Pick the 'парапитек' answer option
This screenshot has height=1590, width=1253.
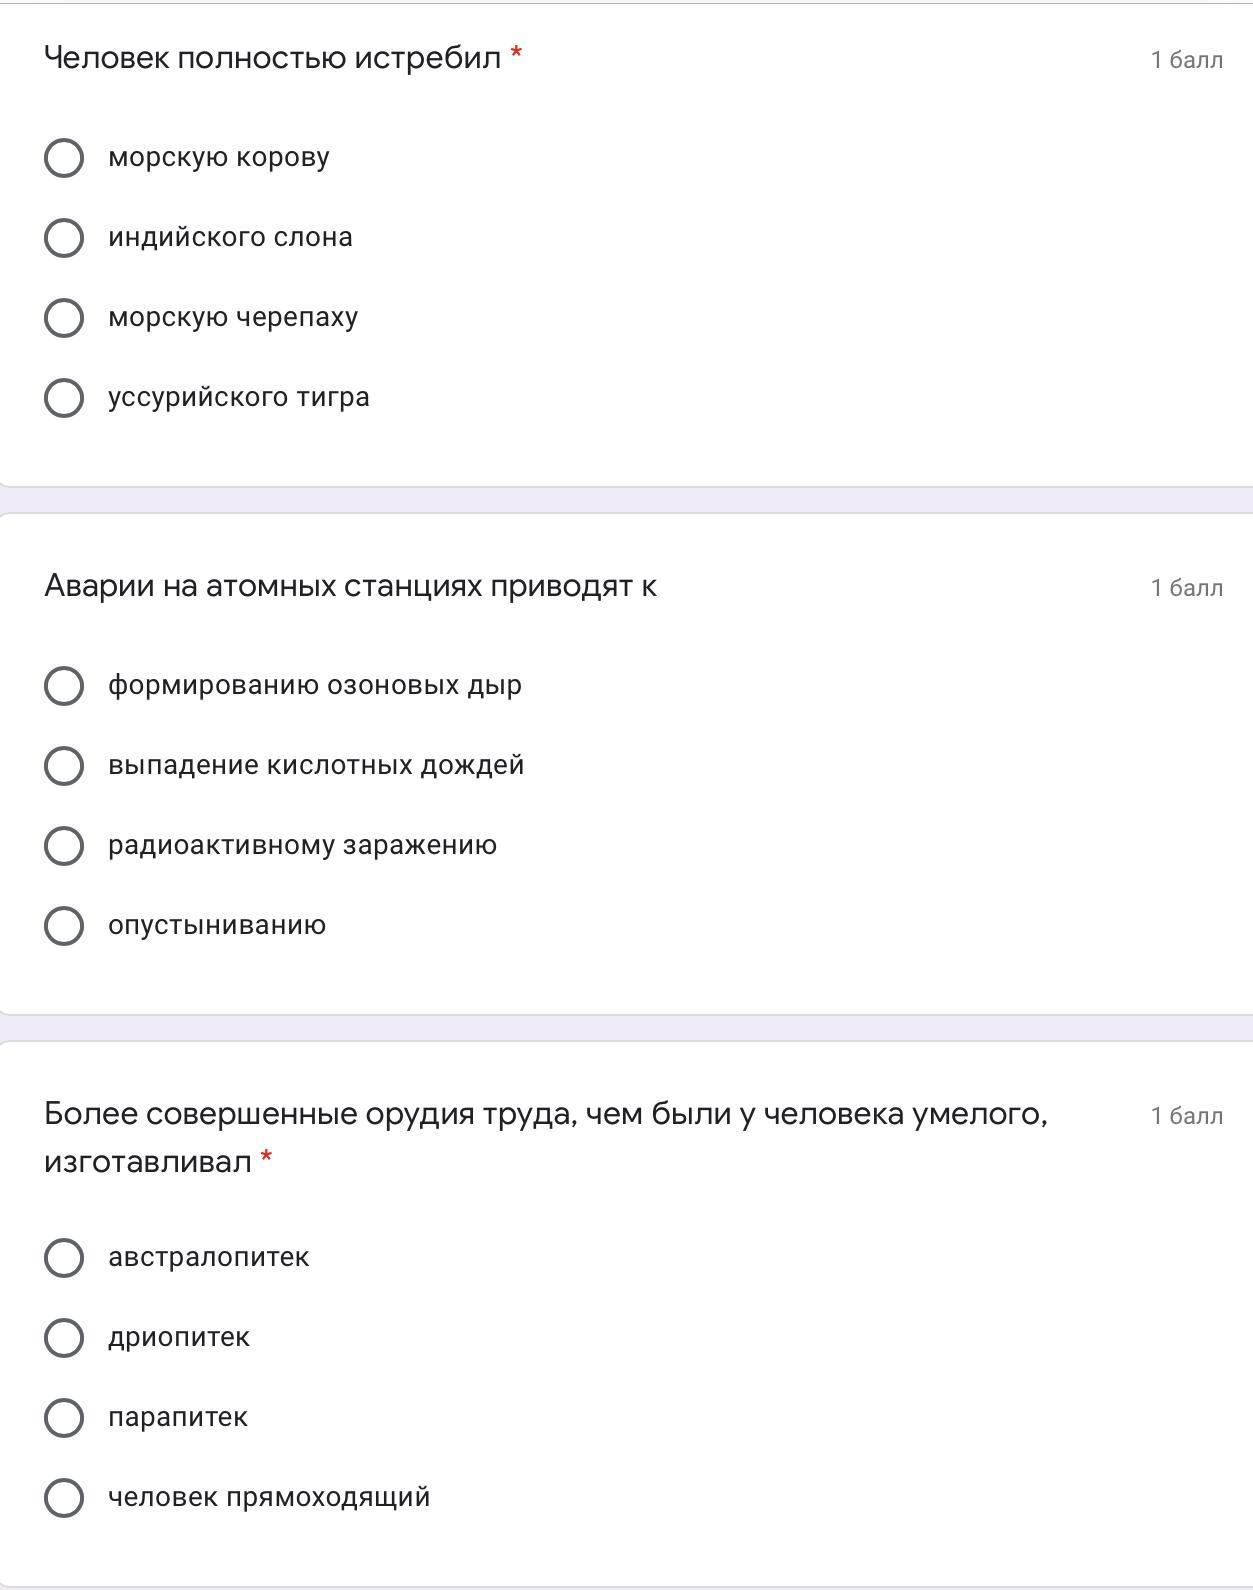(64, 1418)
